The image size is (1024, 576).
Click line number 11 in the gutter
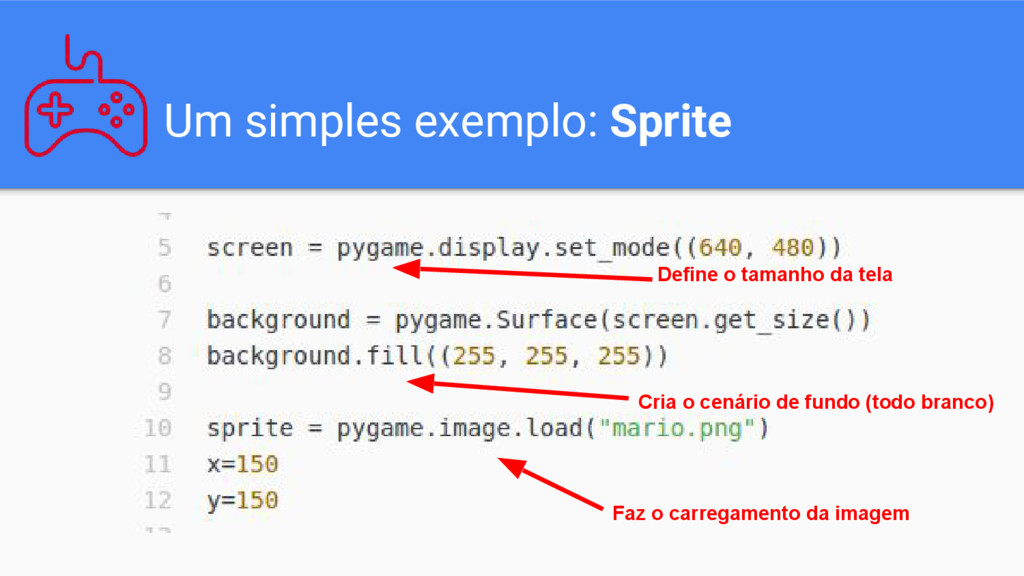click(157, 464)
